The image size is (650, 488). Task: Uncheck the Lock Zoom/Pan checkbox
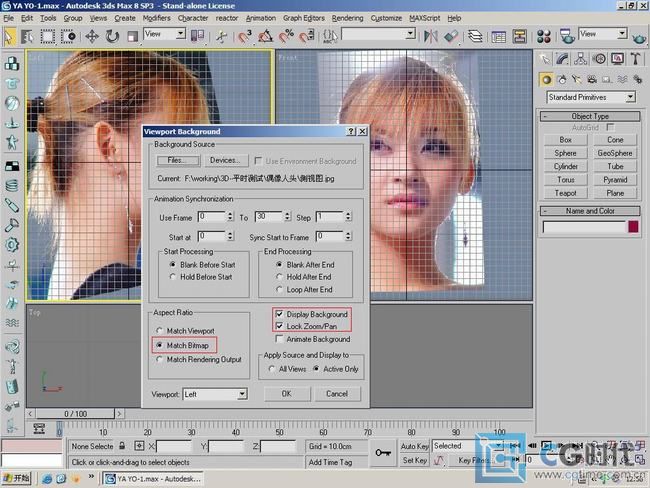pos(279,326)
